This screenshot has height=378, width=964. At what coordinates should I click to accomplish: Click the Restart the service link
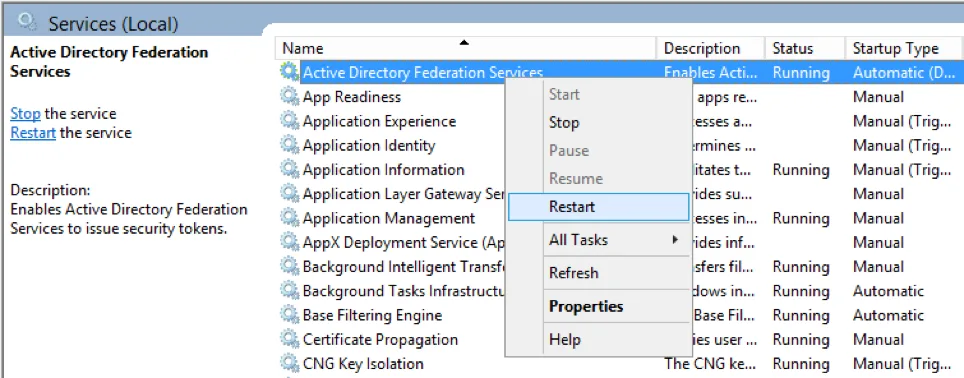tap(33, 133)
